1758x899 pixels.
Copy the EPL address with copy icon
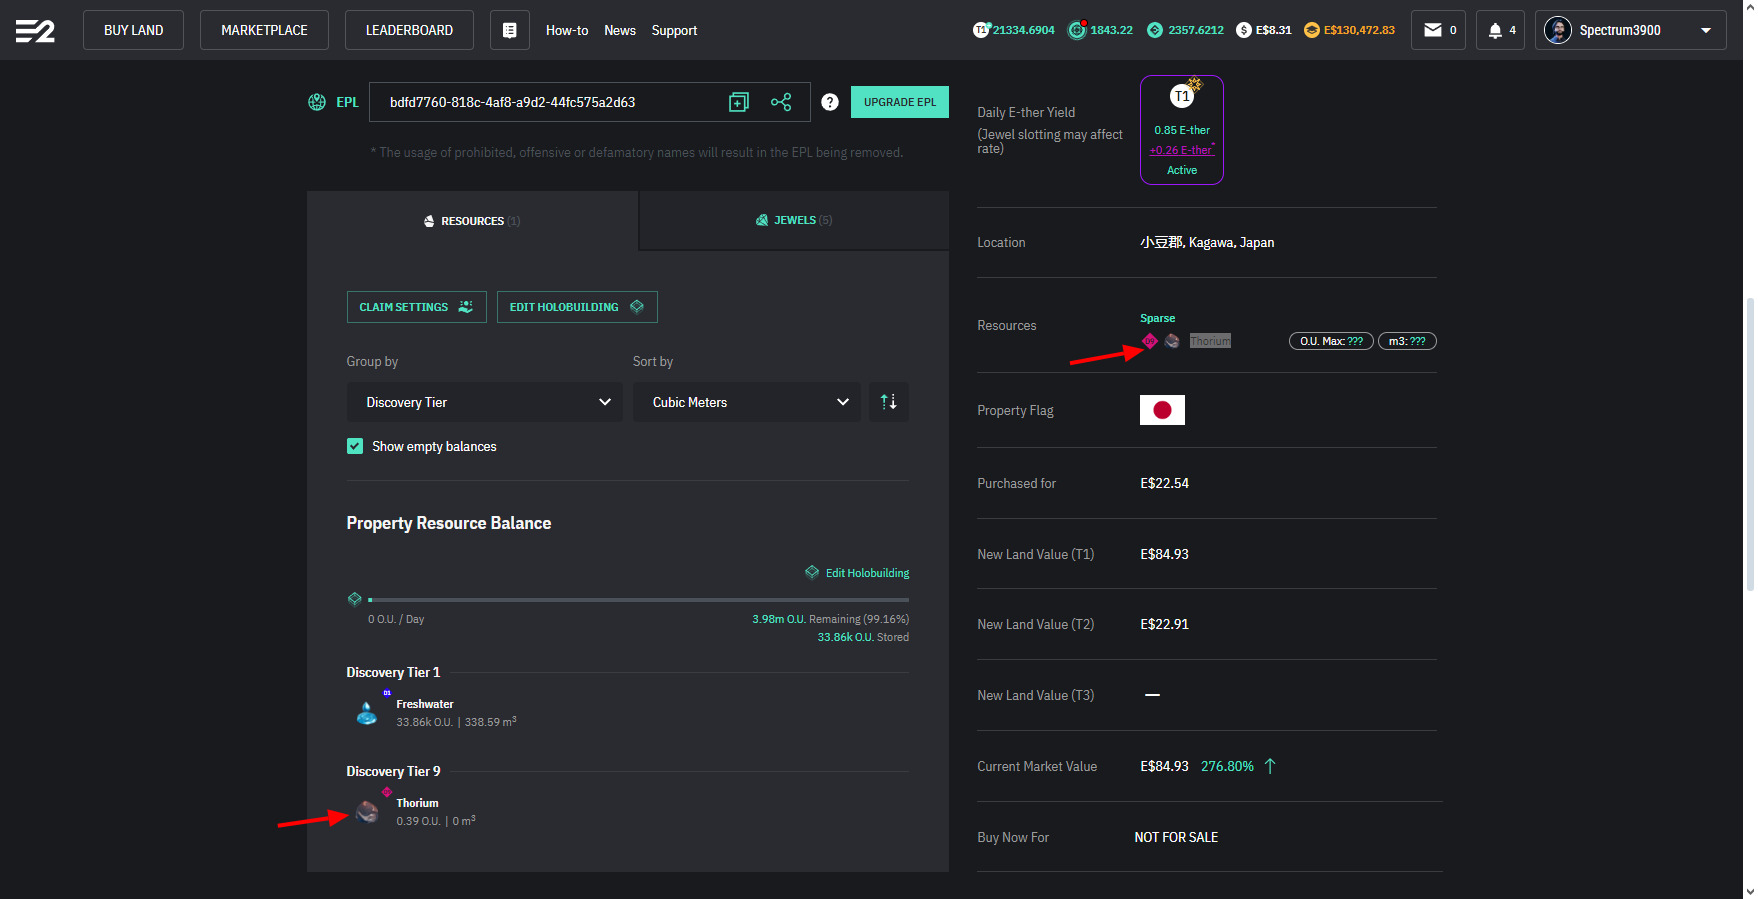click(x=738, y=102)
